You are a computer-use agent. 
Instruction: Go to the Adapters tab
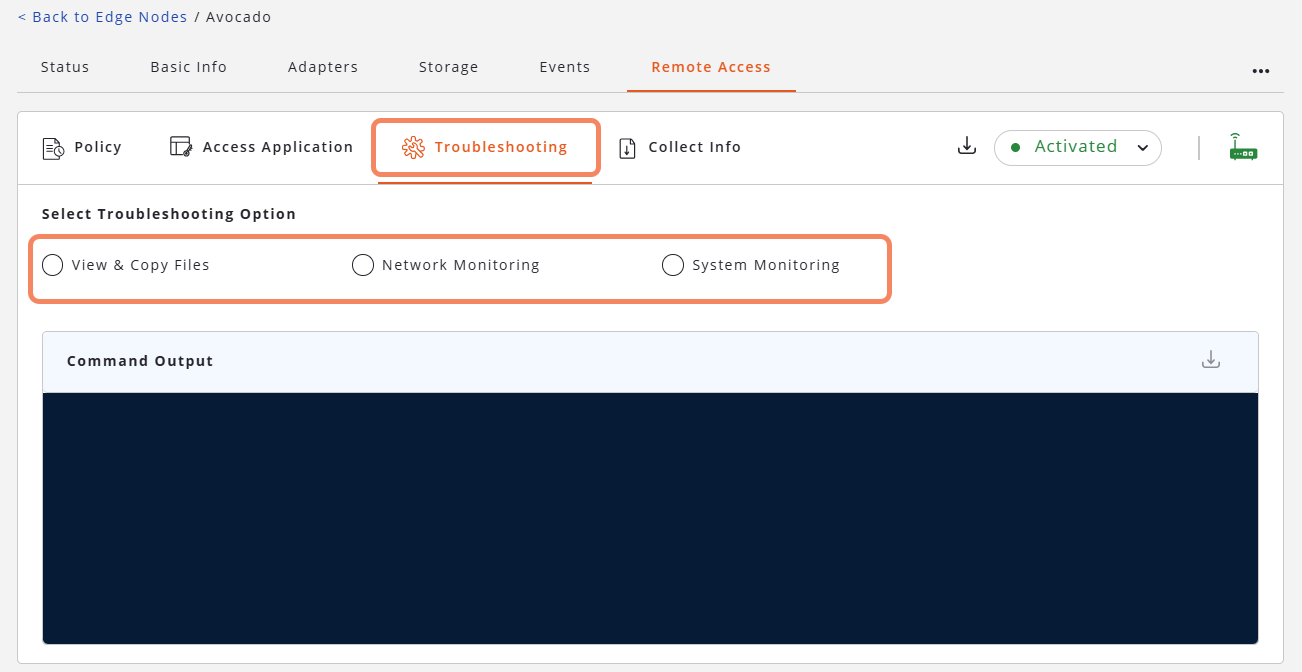pos(323,67)
